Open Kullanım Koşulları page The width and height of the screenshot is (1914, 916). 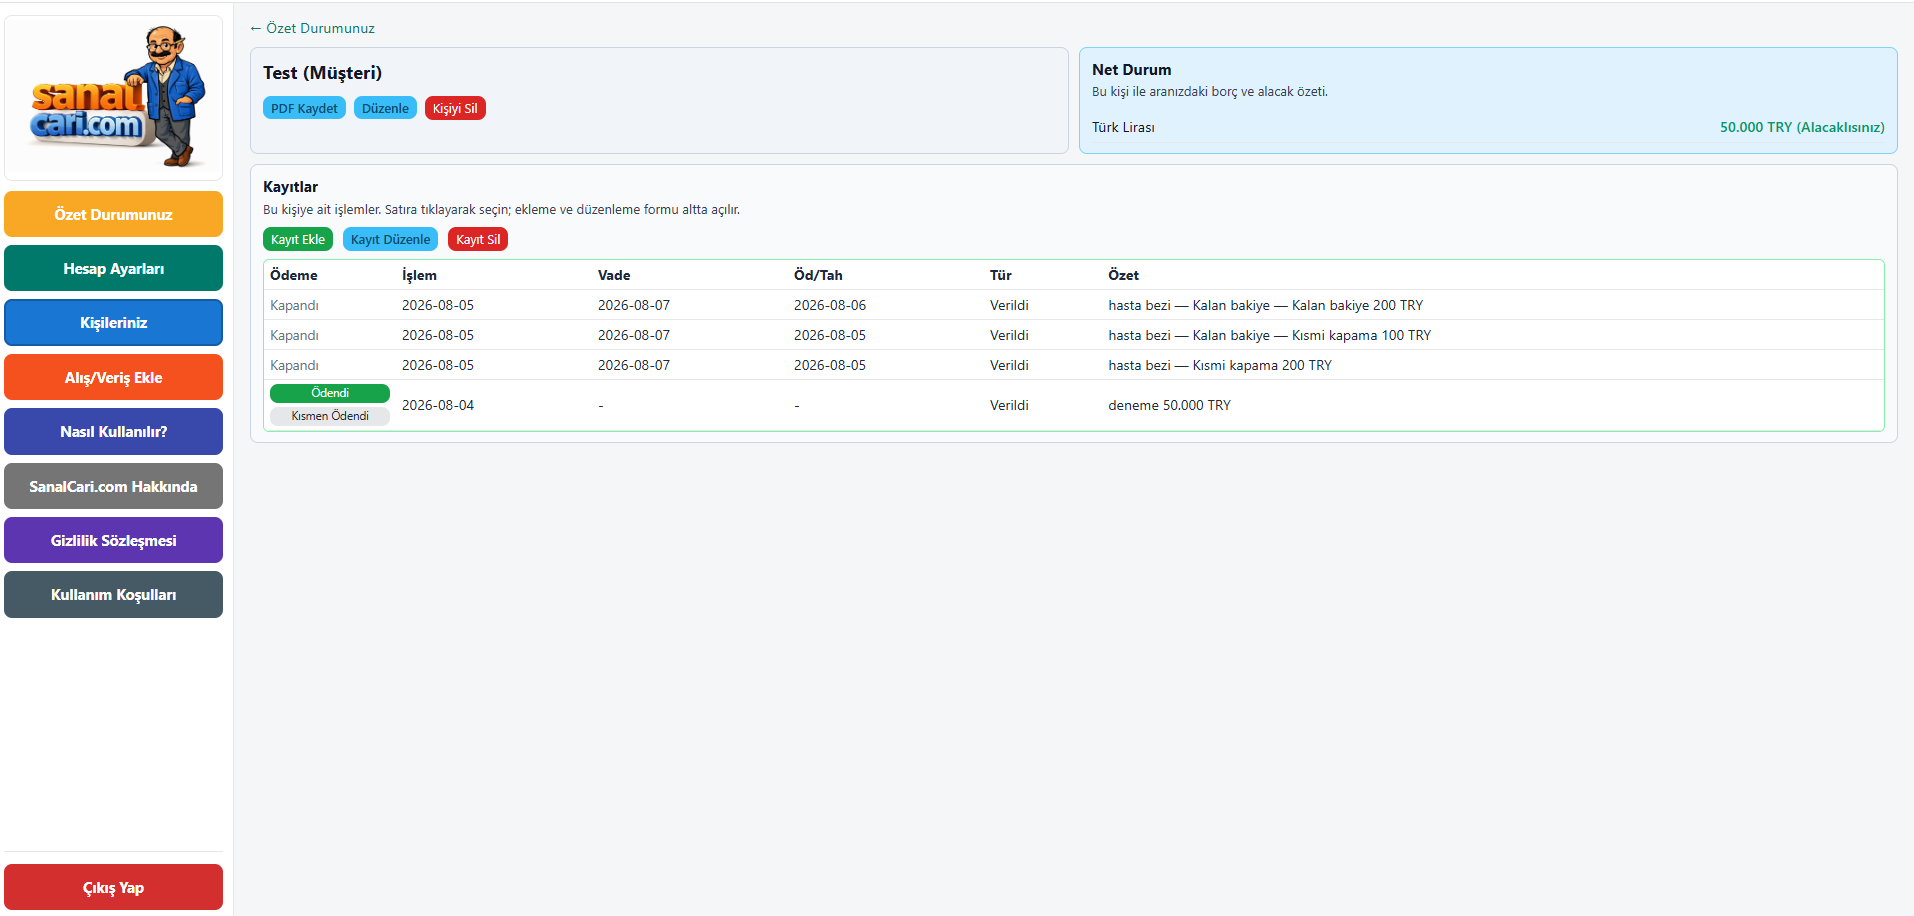(113, 594)
